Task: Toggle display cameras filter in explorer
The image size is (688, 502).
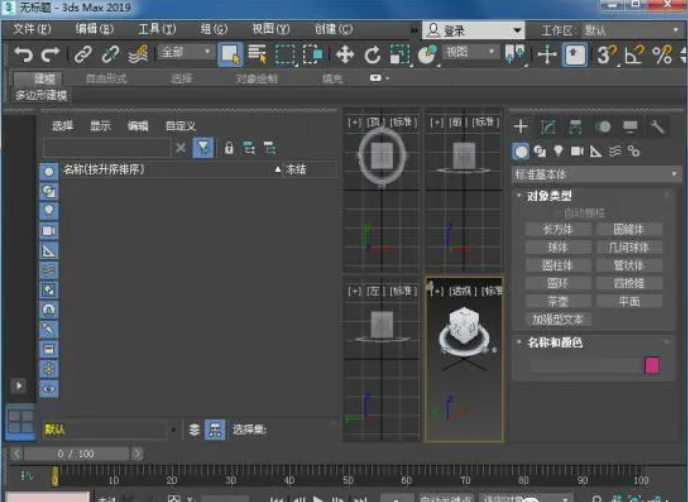Action: 49,231
